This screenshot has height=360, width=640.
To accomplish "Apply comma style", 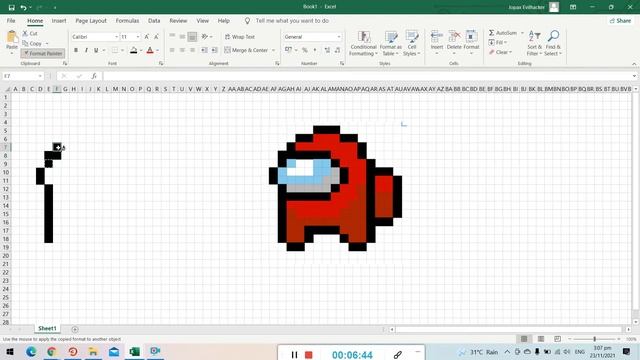I will (x=315, y=50).
